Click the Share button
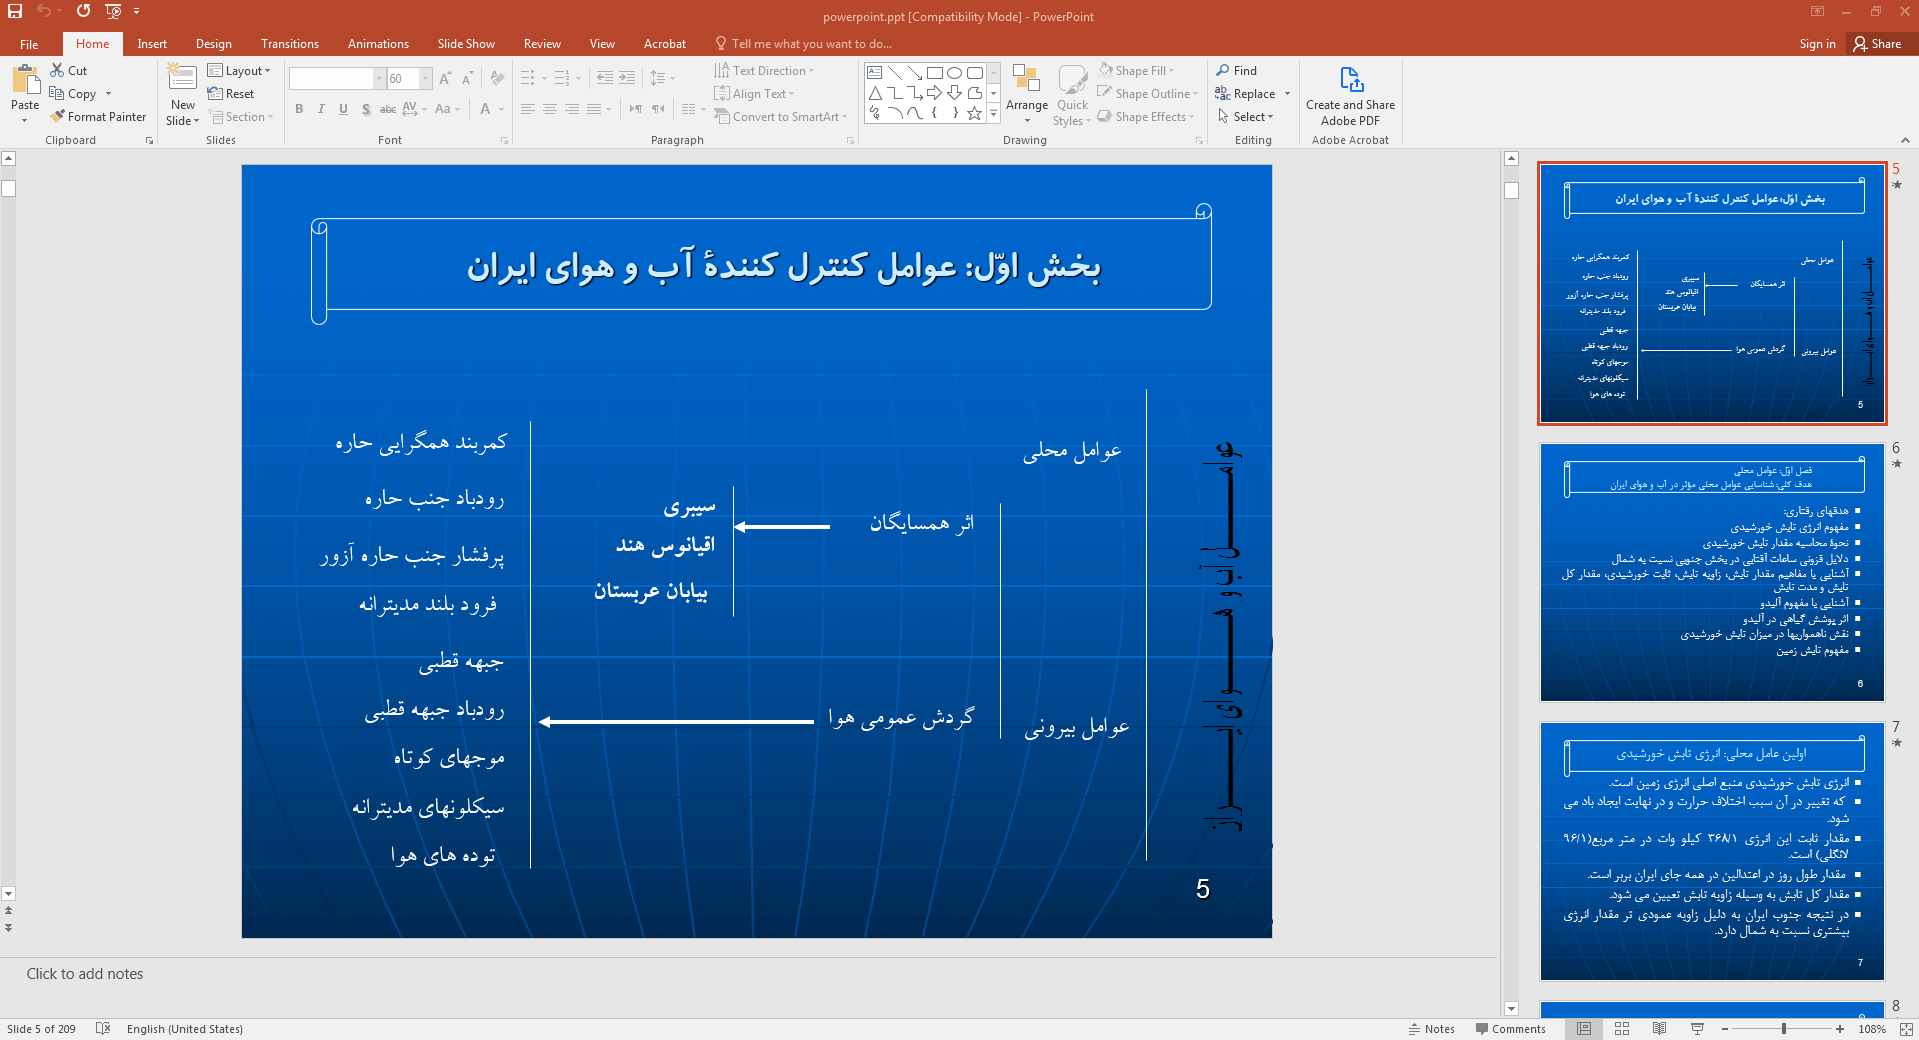The width and height of the screenshot is (1919, 1040). point(1877,44)
